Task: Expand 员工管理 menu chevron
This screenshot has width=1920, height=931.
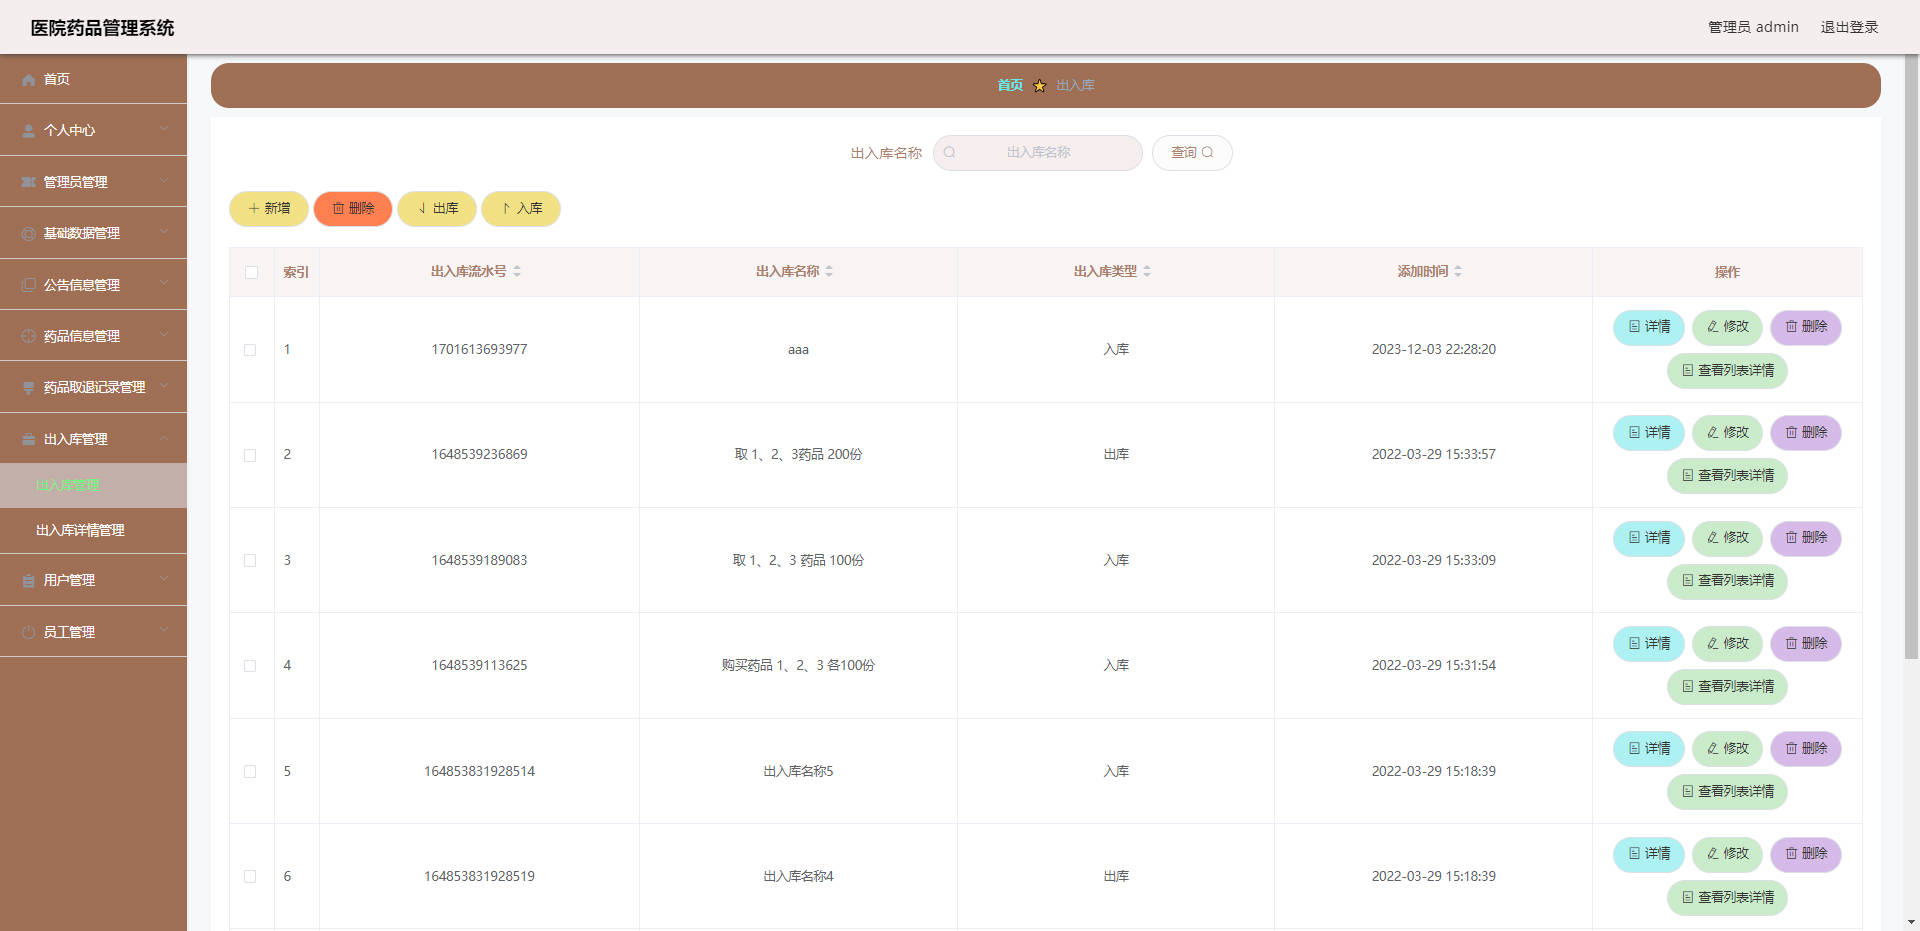Action: [164, 631]
